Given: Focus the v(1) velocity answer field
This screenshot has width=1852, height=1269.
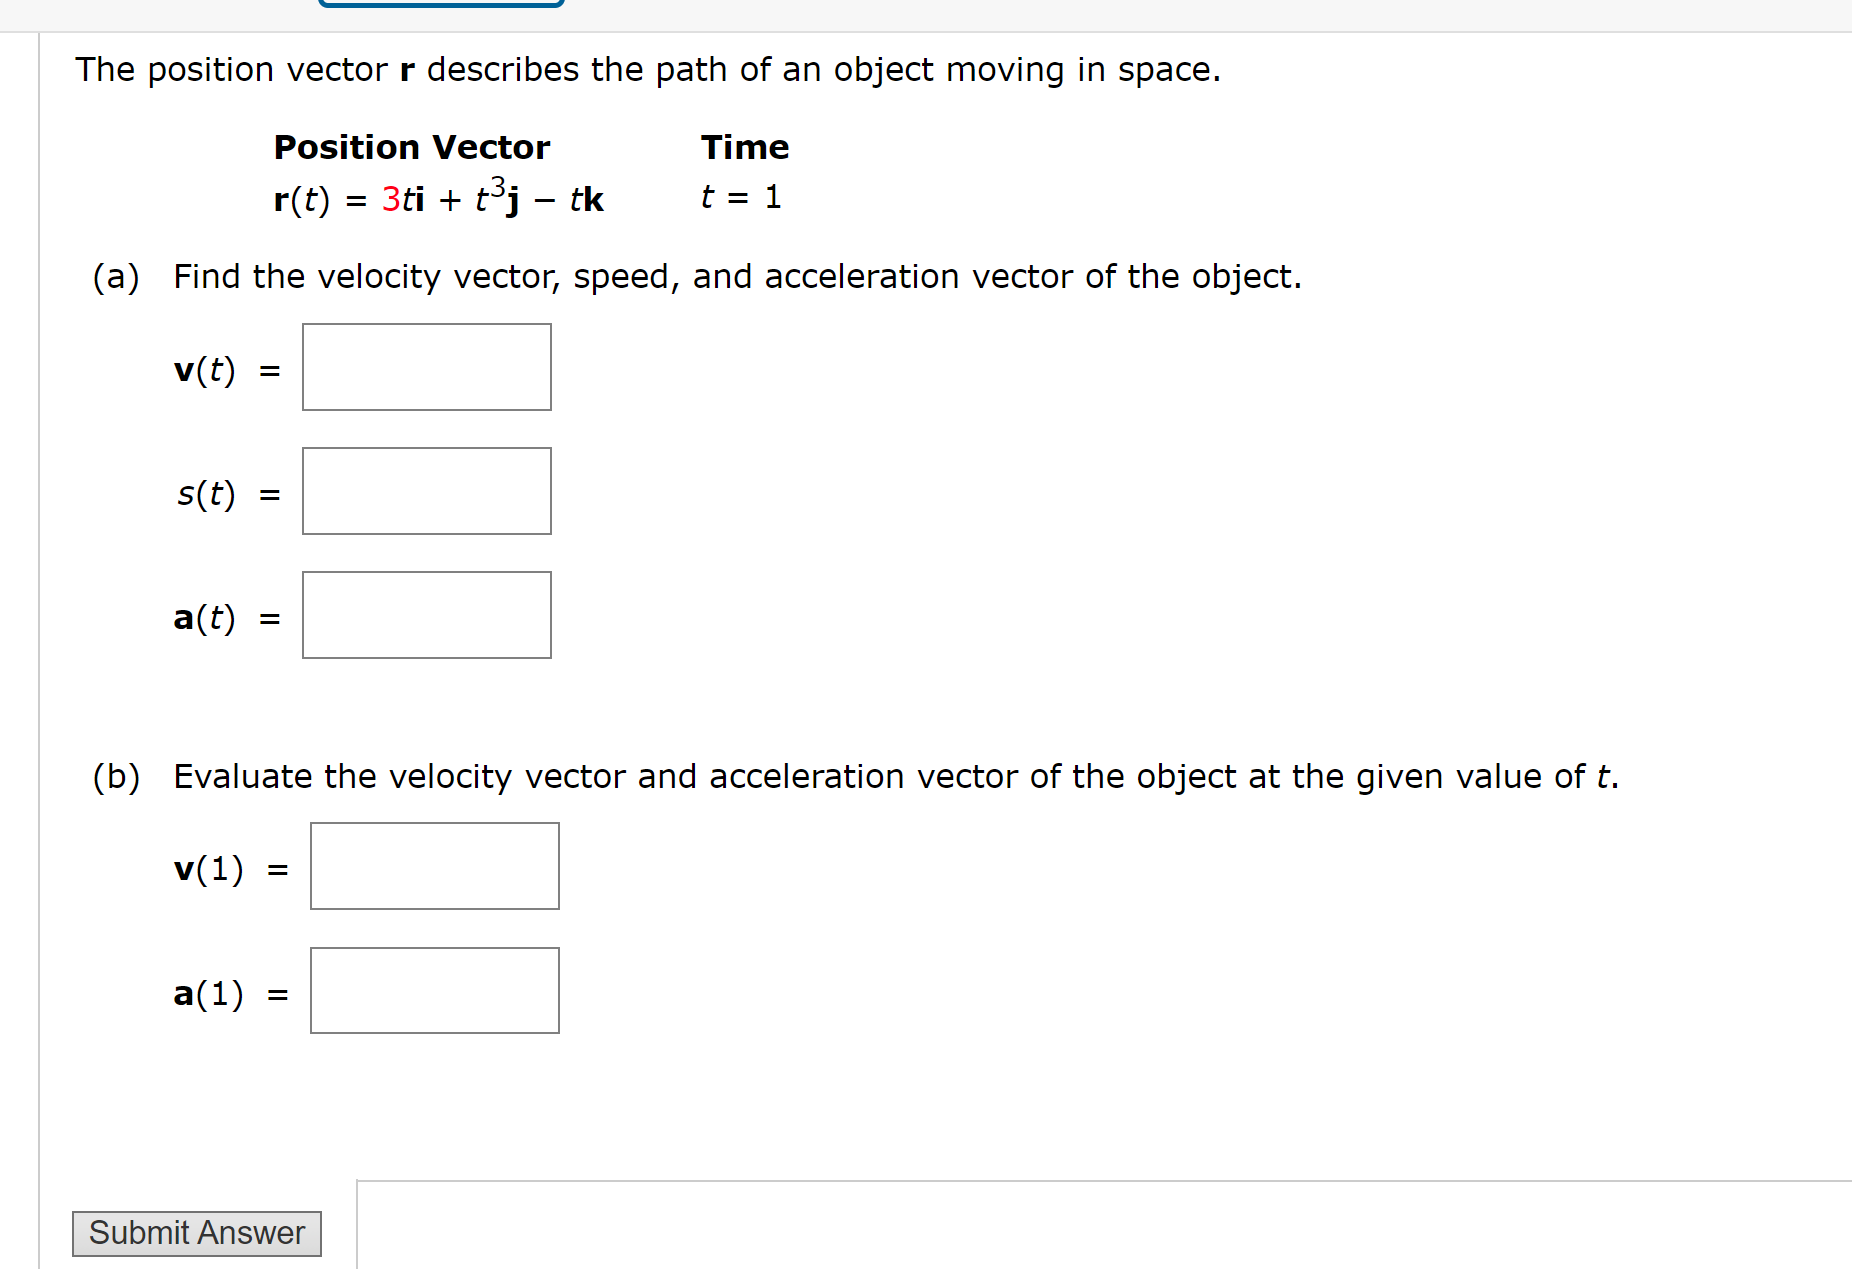Looking at the screenshot, I should pyautogui.click(x=434, y=865).
